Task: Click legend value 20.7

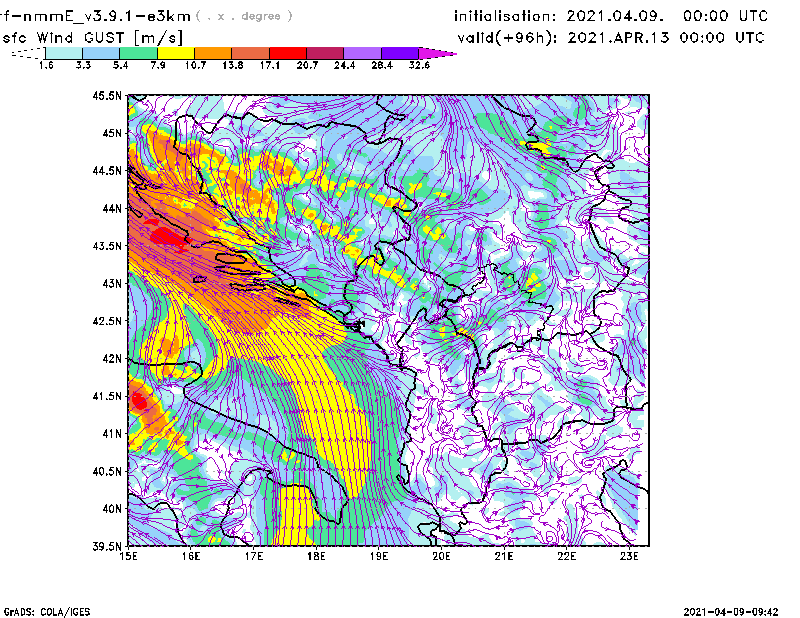Action: pyautogui.click(x=307, y=65)
